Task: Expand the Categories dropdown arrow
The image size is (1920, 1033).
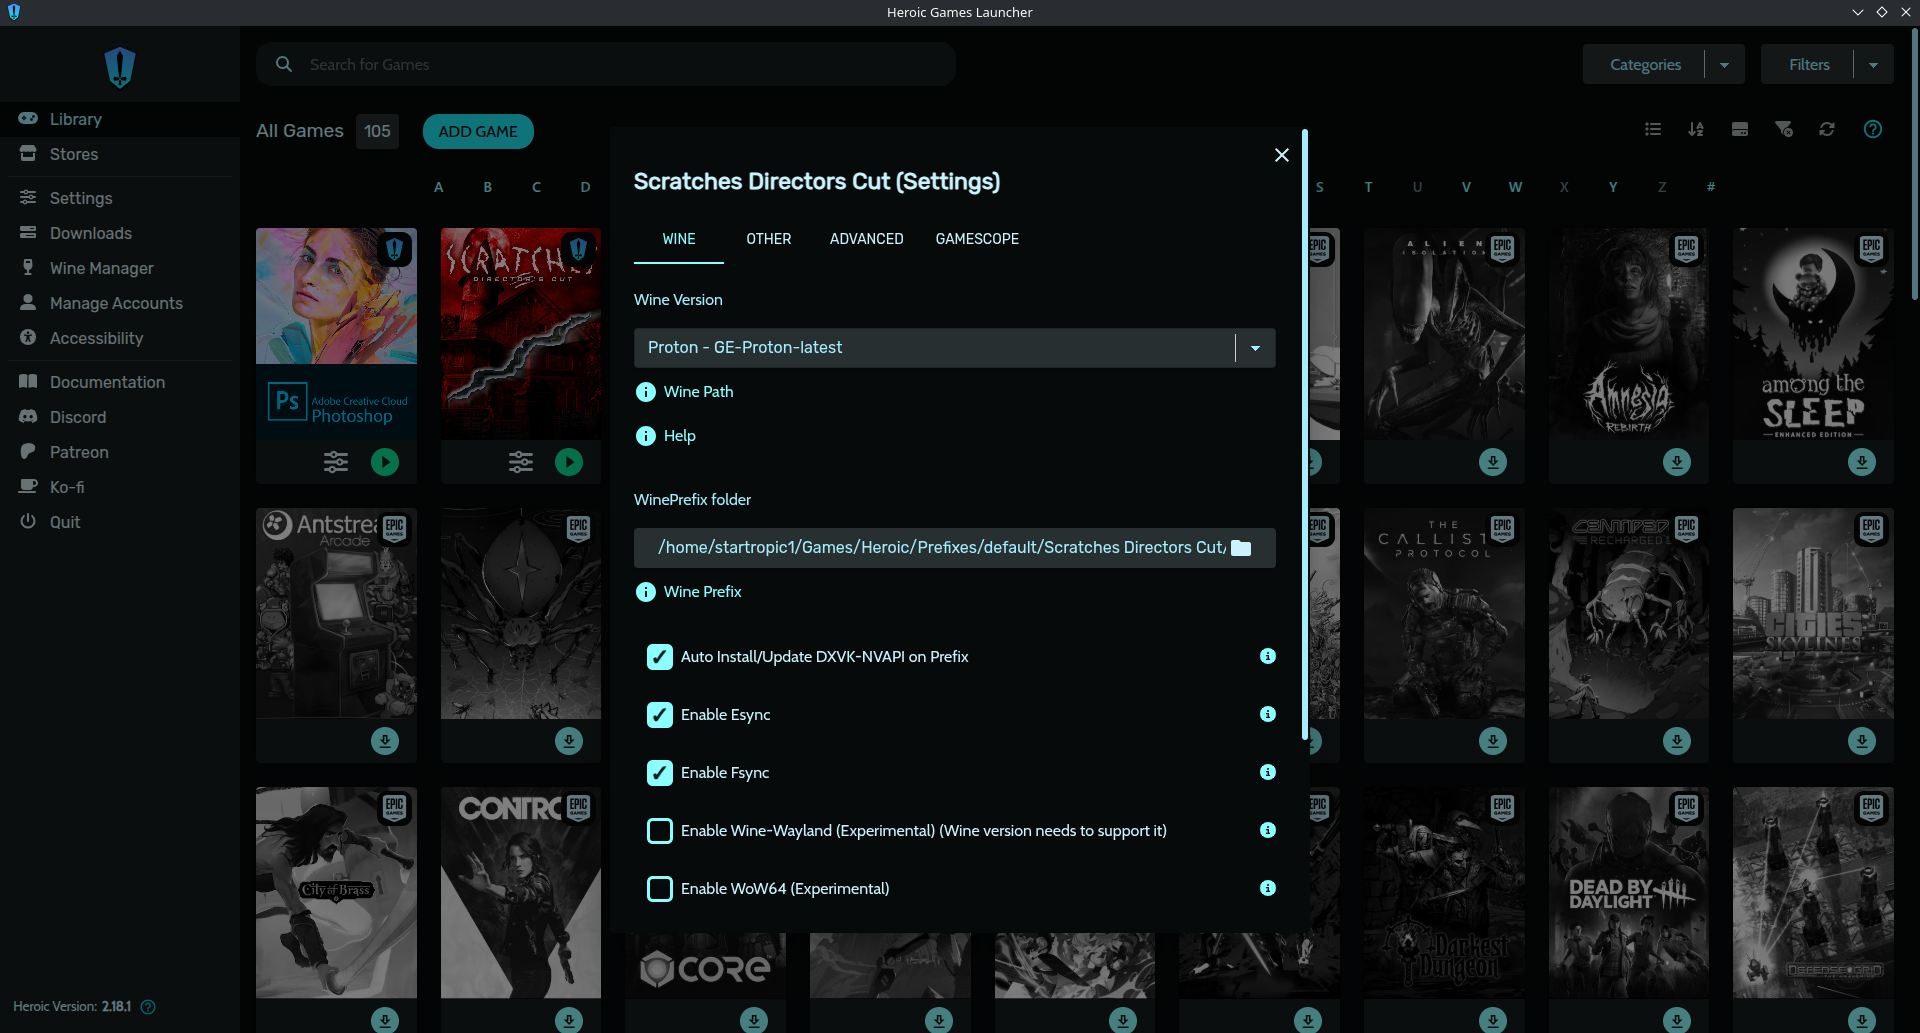Action: pos(1724,63)
